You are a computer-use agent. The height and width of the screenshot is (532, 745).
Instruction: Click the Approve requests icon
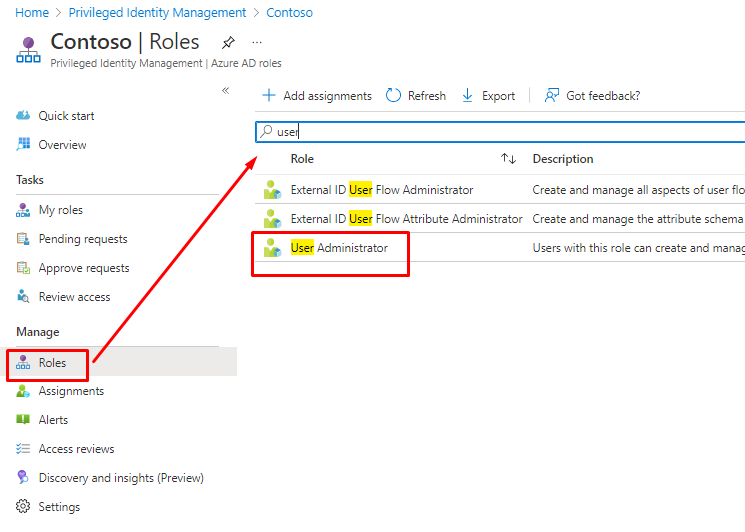tap(24, 268)
